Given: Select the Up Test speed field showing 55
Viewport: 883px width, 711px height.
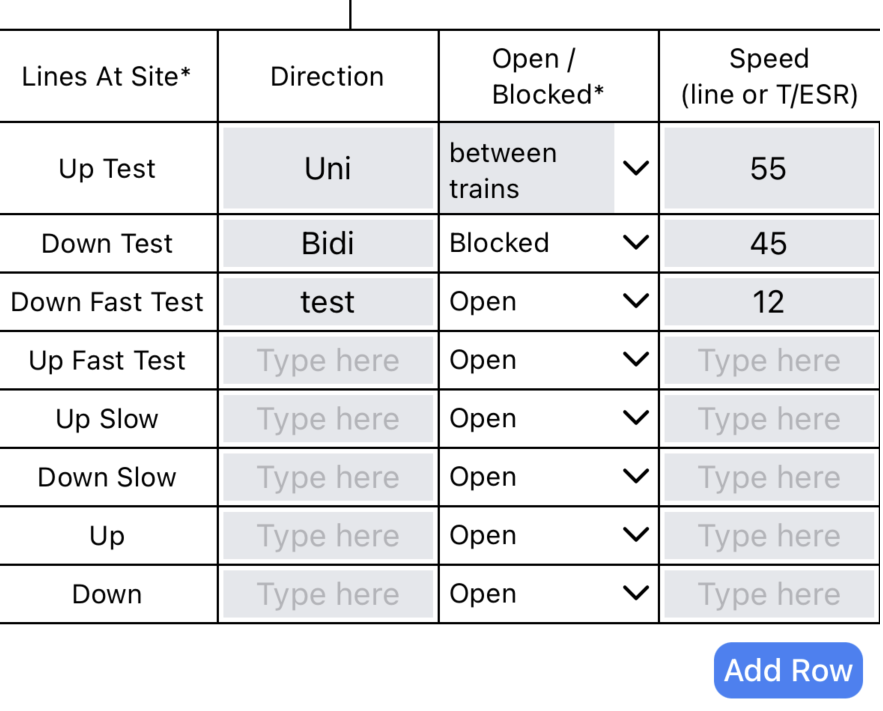Looking at the screenshot, I should 768,168.
